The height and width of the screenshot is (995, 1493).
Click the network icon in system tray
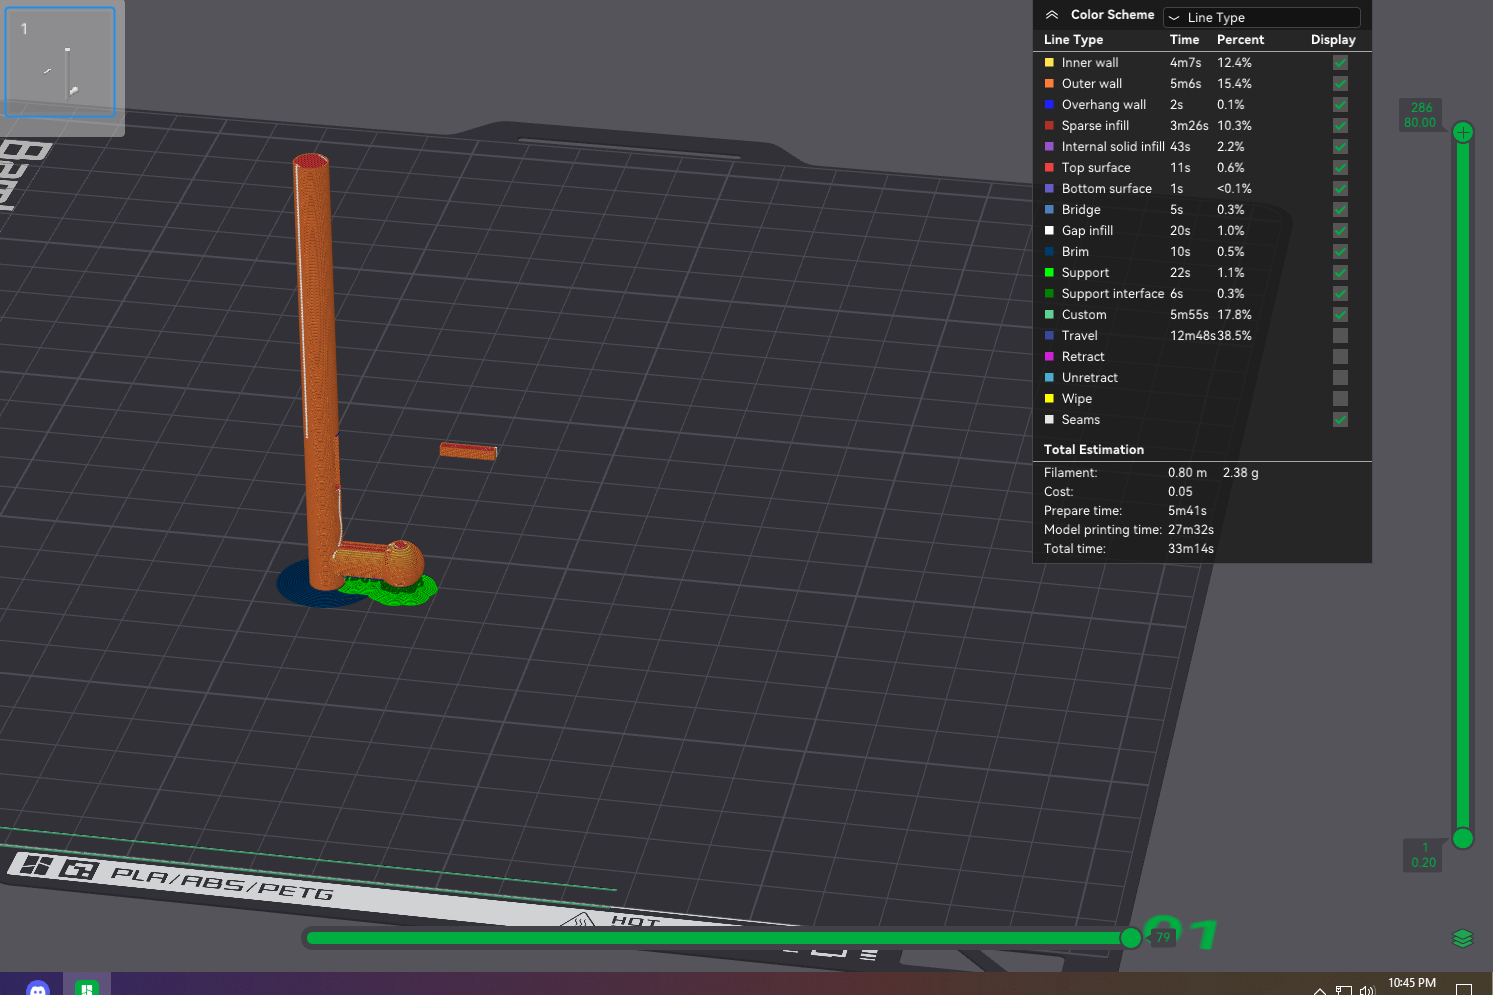[1343, 990]
